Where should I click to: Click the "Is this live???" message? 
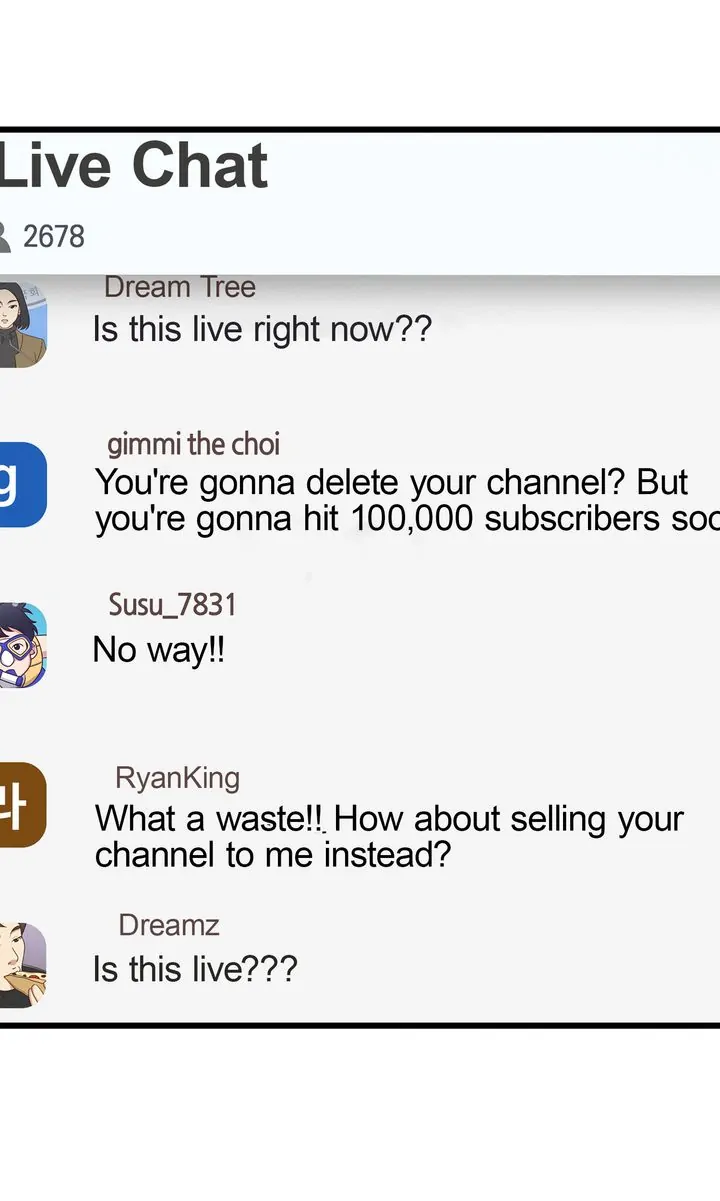coord(195,969)
